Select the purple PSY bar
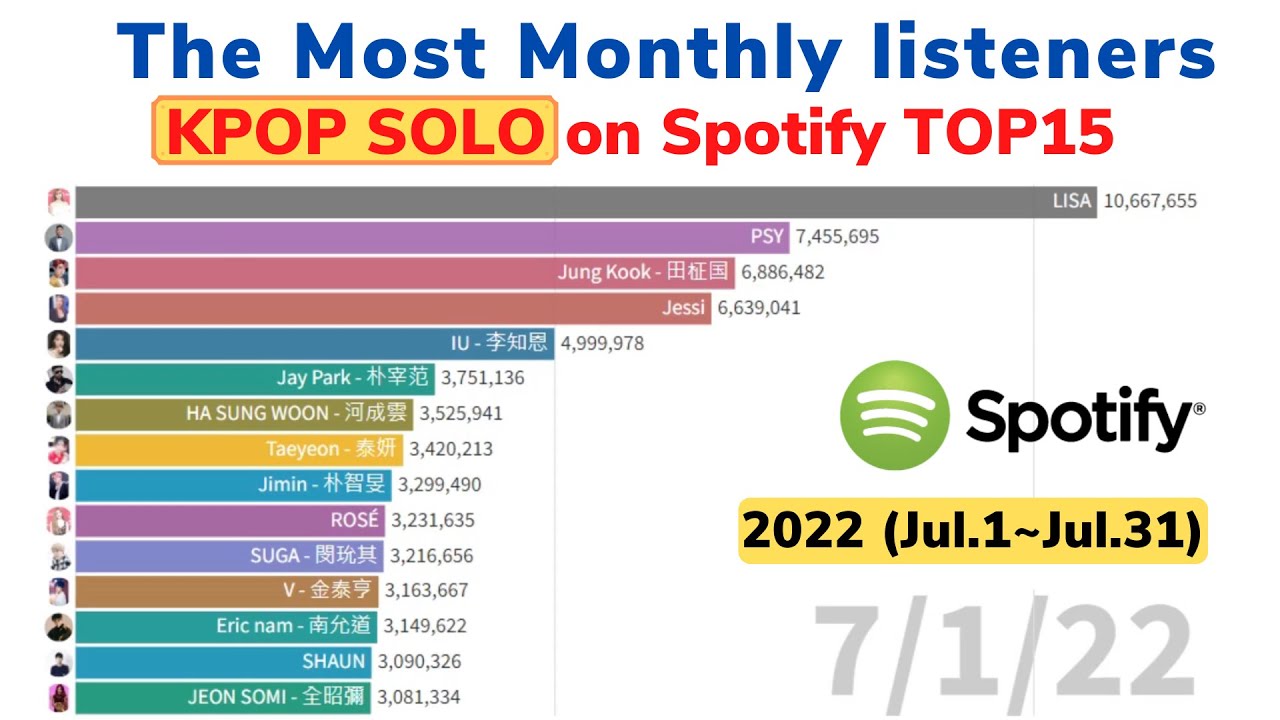The height and width of the screenshot is (720, 1280). point(432,238)
